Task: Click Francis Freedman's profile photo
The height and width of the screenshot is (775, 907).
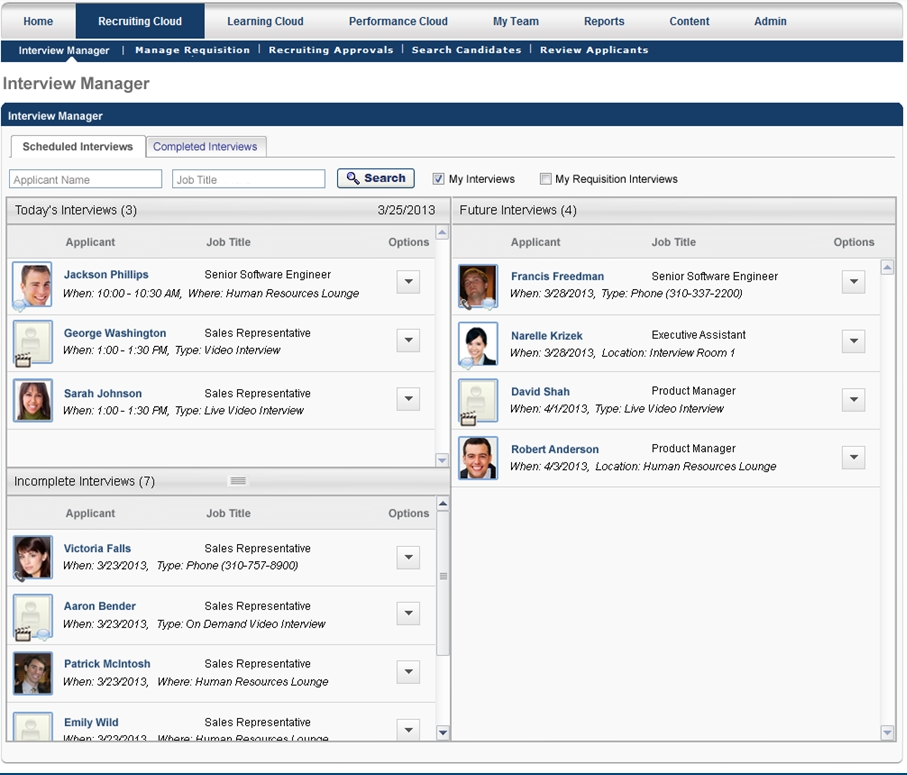Action: pyautogui.click(x=478, y=285)
